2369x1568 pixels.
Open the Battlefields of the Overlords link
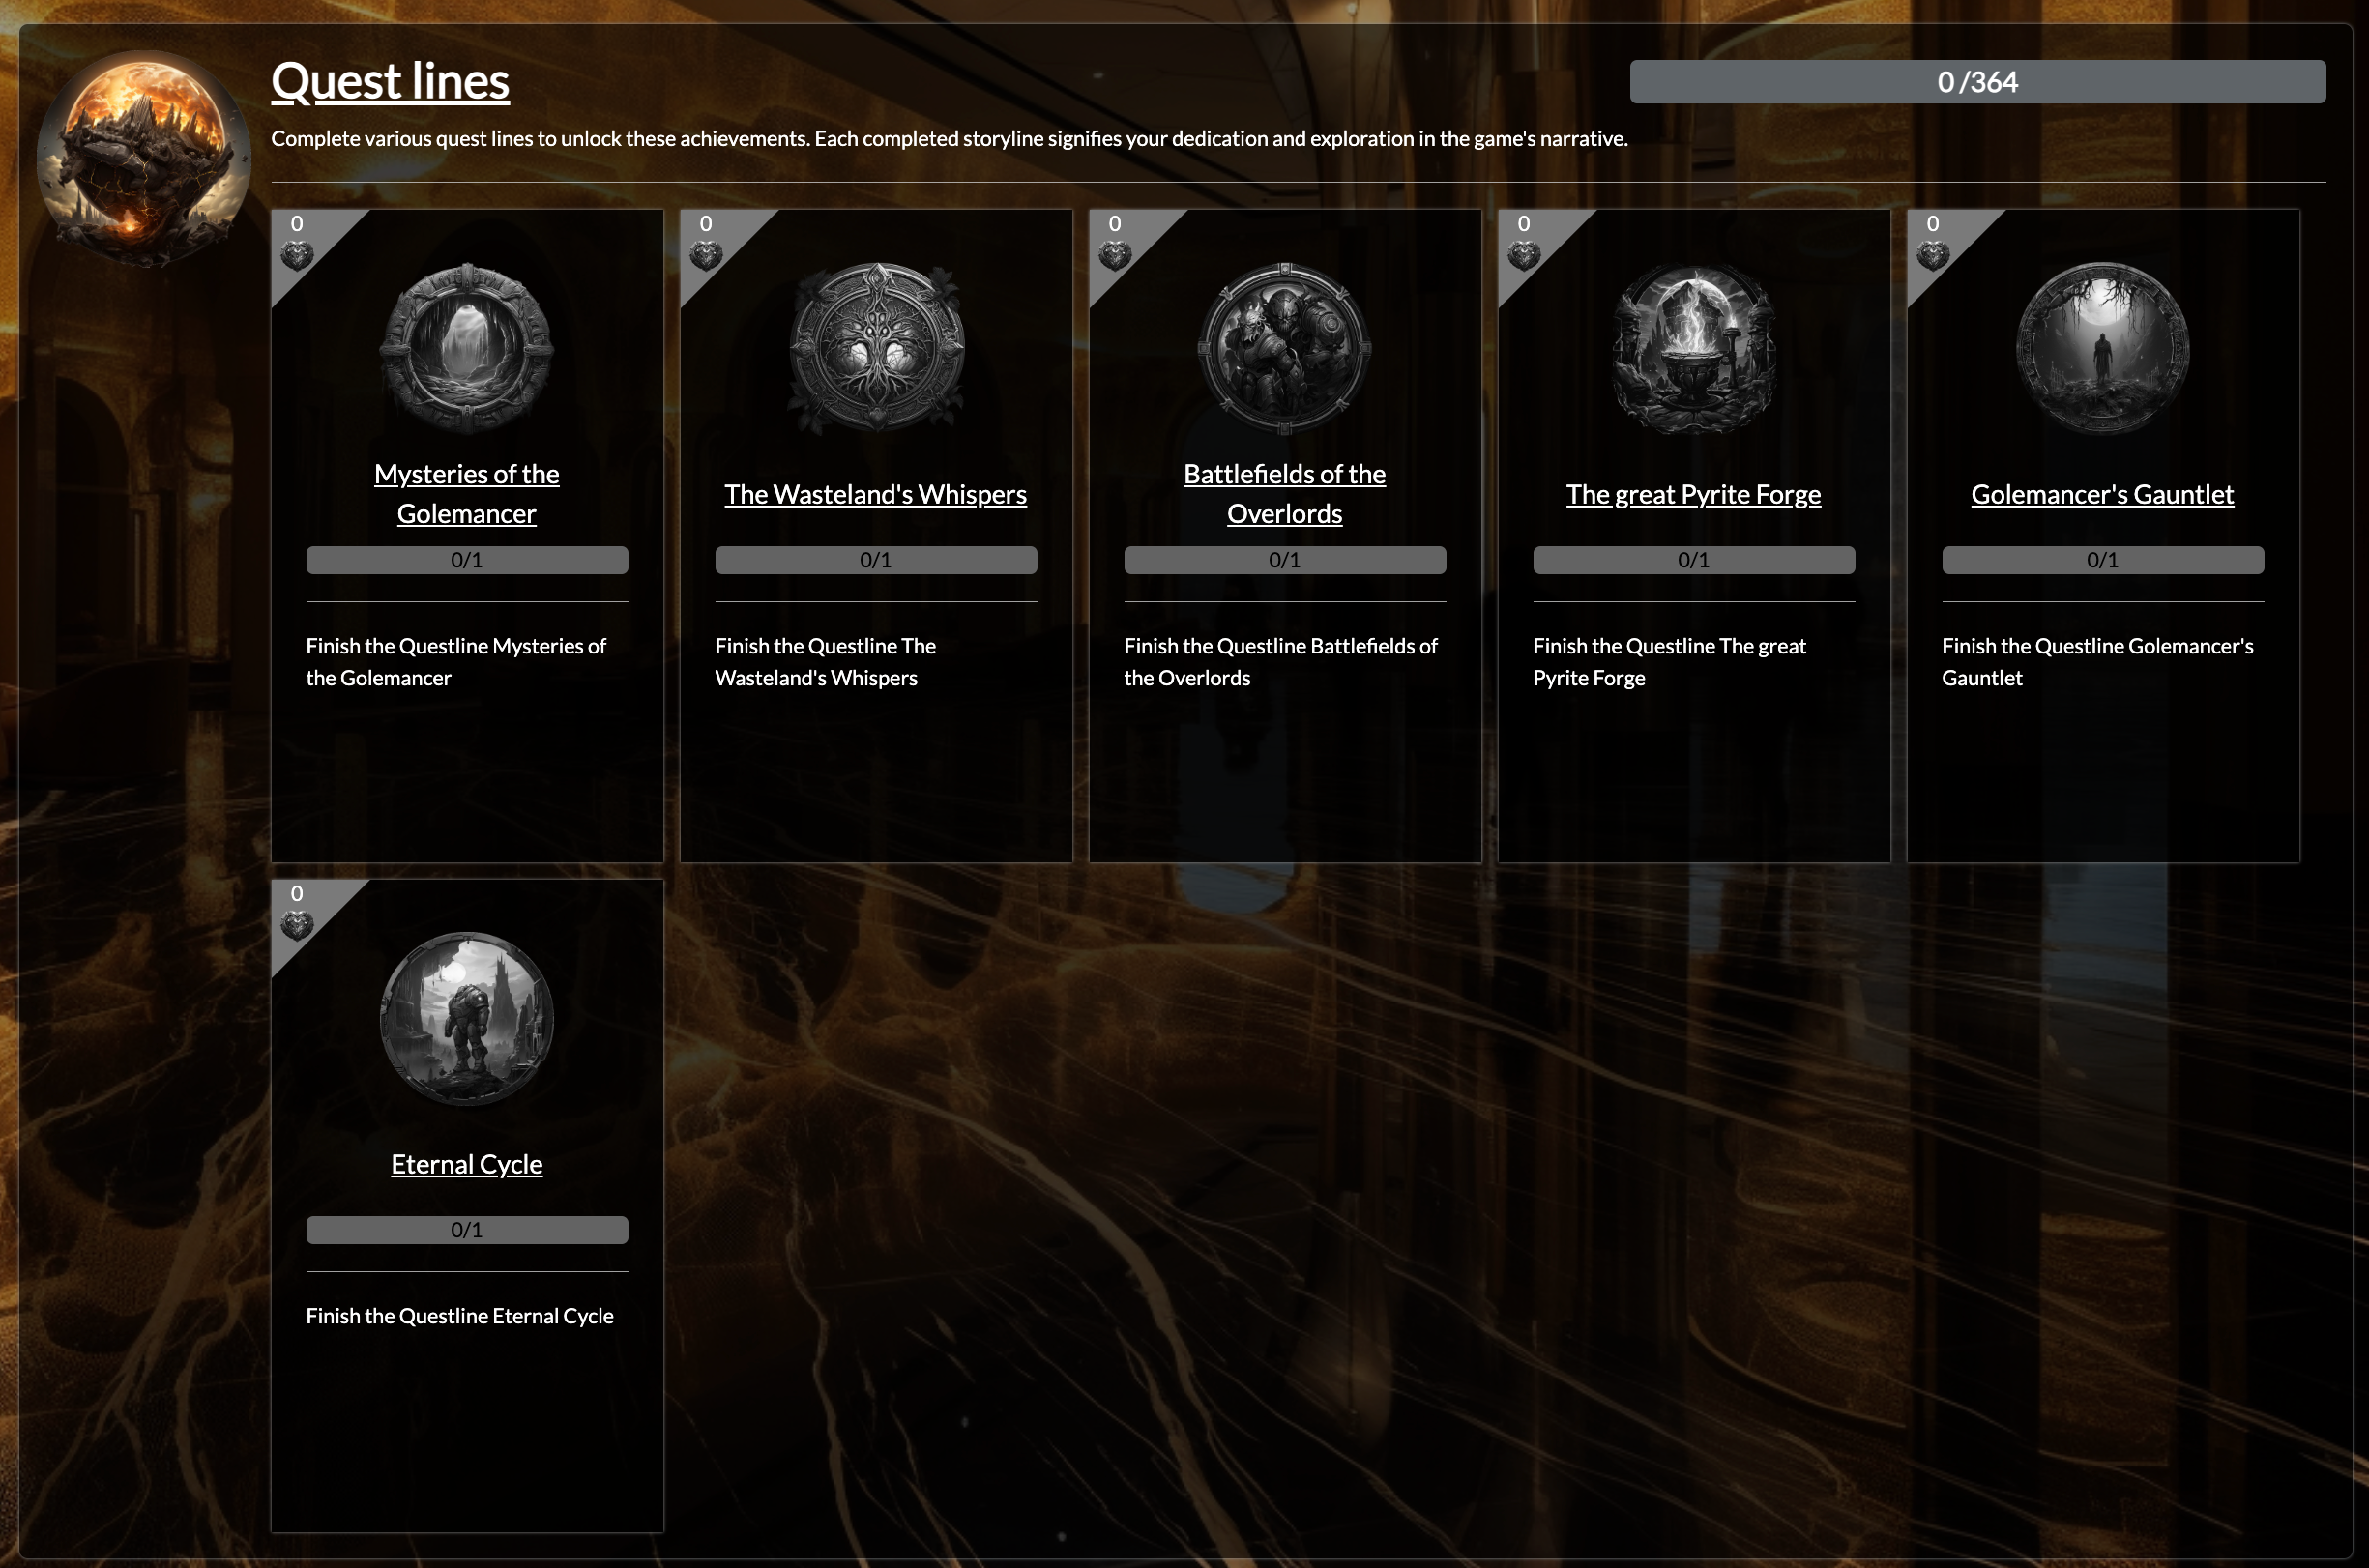(x=1285, y=493)
